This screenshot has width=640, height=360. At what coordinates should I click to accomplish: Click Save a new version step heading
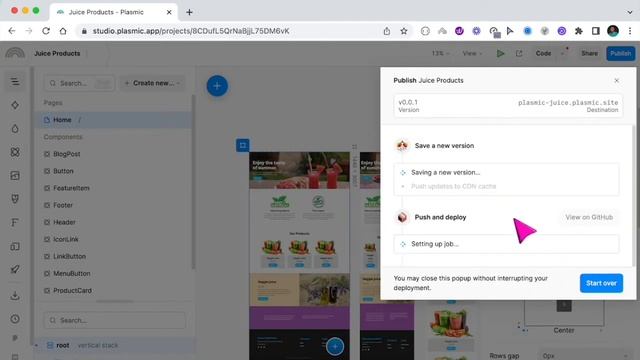pyautogui.click(x=444, y=146)
